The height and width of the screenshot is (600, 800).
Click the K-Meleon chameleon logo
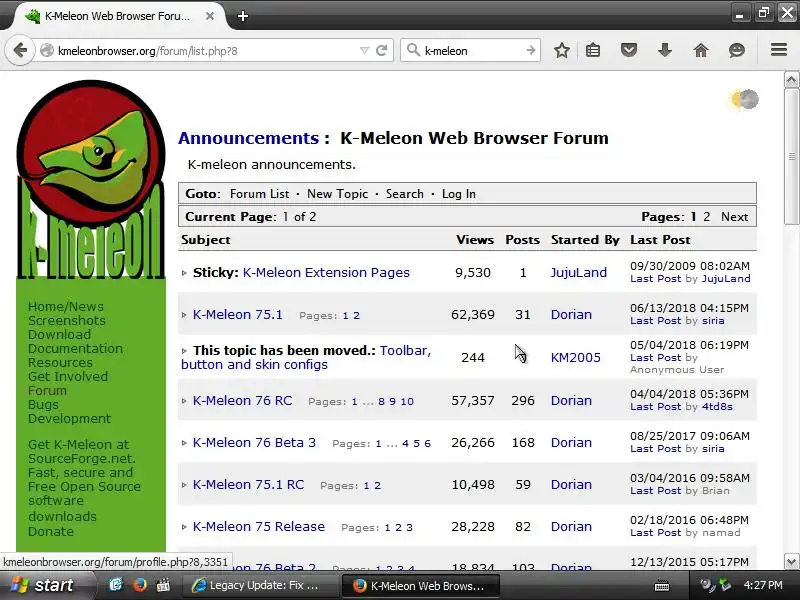[x=91, y=179]
